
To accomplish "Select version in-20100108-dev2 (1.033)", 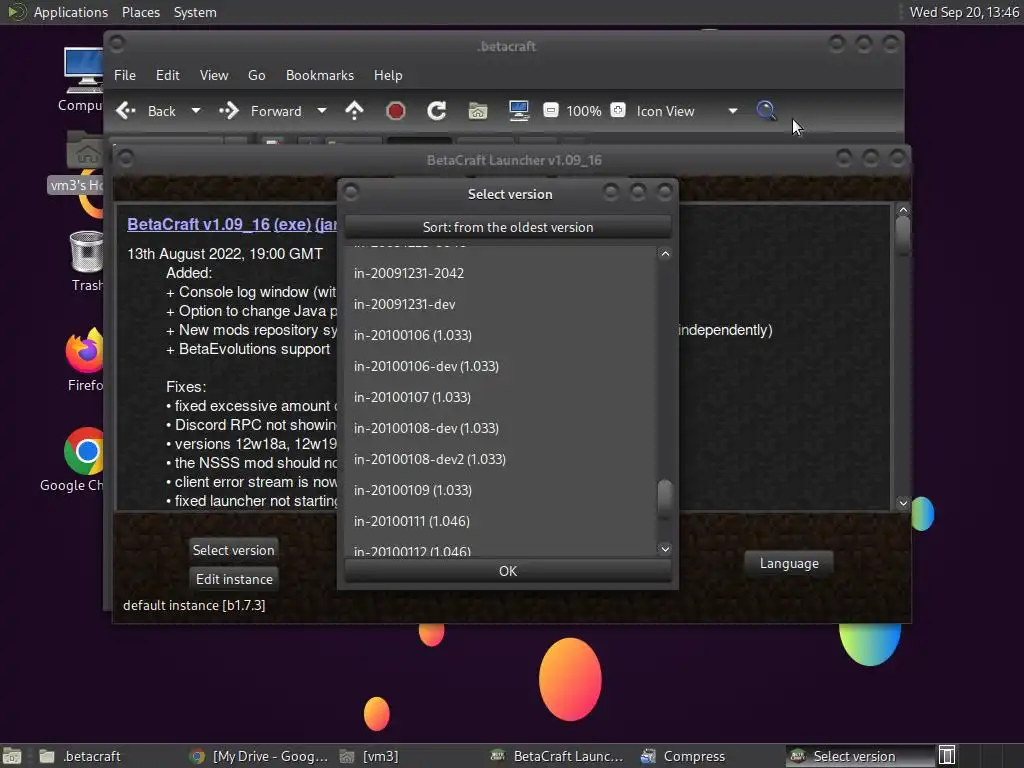I will [500, 459].
